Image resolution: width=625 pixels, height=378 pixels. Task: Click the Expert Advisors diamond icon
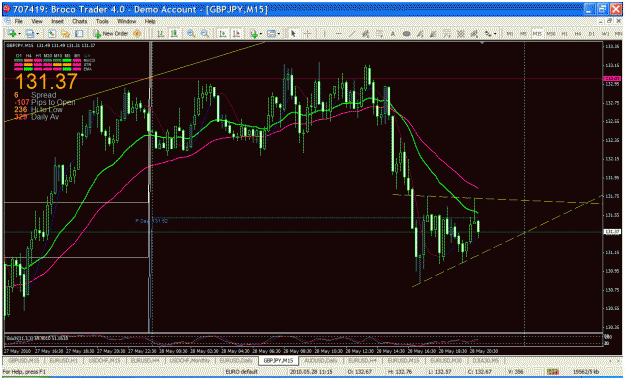point(137,34)
